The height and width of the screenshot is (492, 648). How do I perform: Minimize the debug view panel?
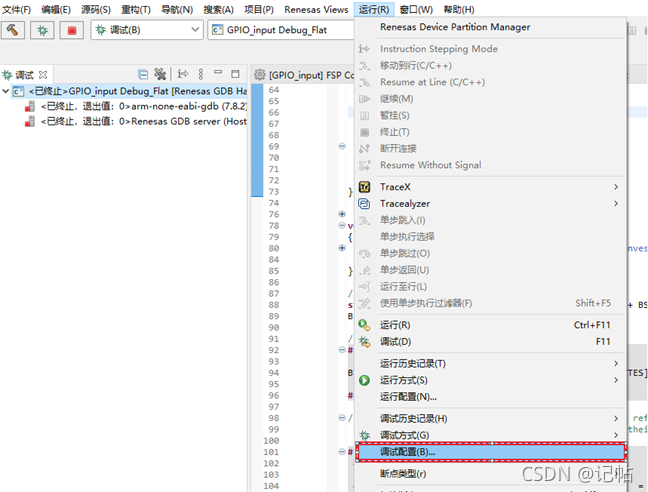click(x=218, y=72)
